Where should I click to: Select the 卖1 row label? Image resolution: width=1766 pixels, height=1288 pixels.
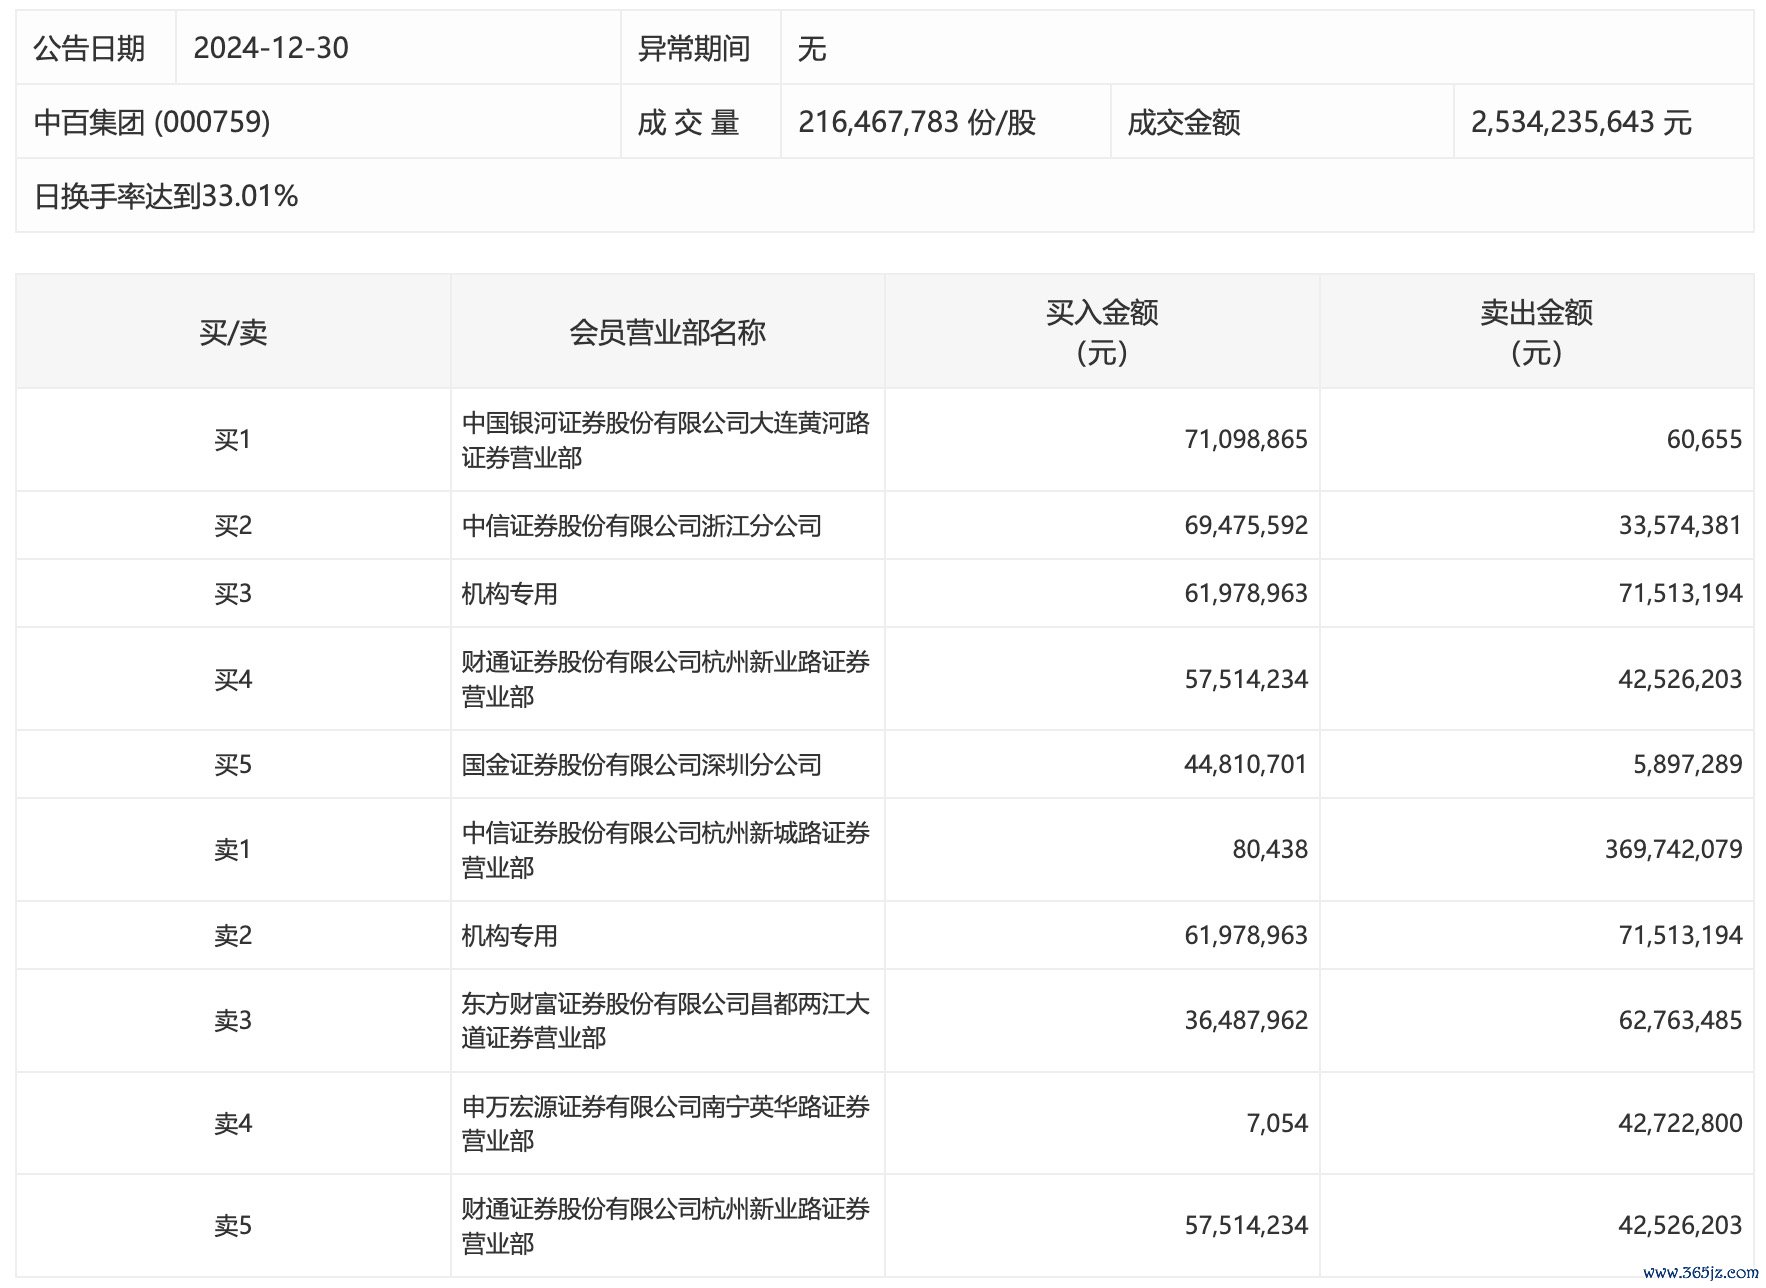click(x=233, y=849)
